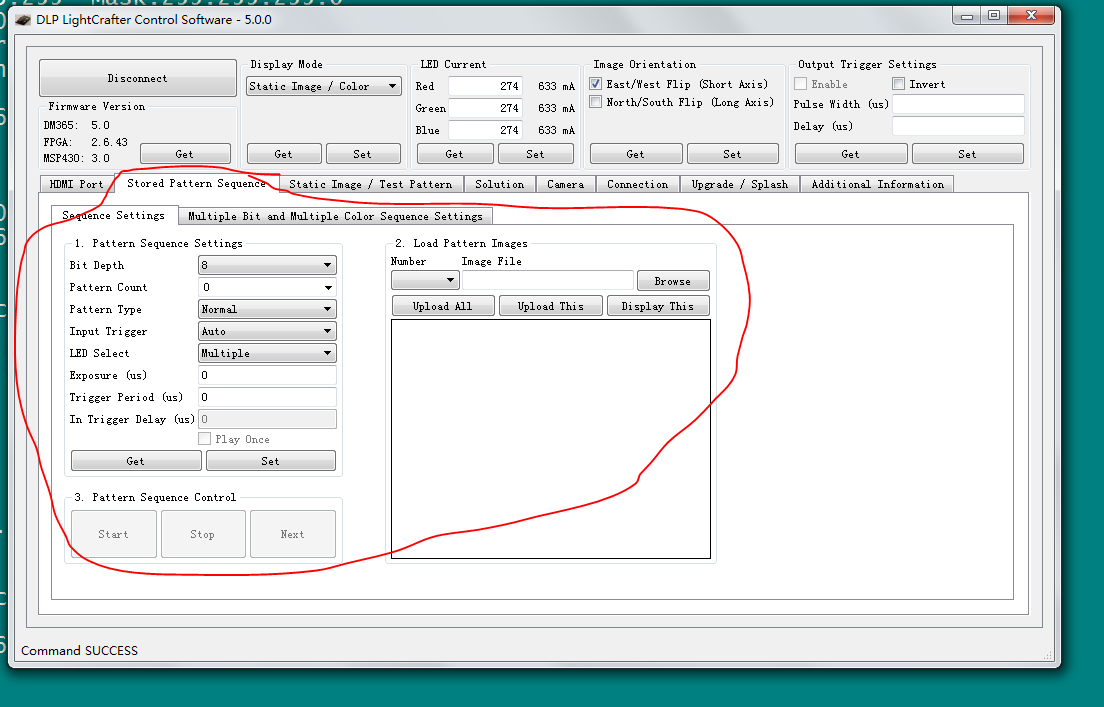Click Set under LED Current
Screen dimensions: 1104x707
(535, 154)
